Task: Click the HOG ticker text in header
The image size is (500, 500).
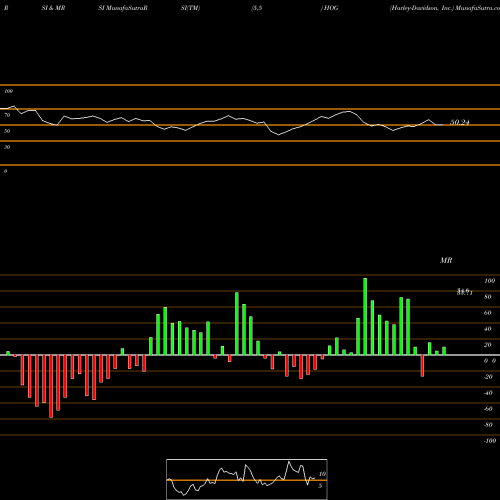Action: pyautogui.click(x=331, y=8)
